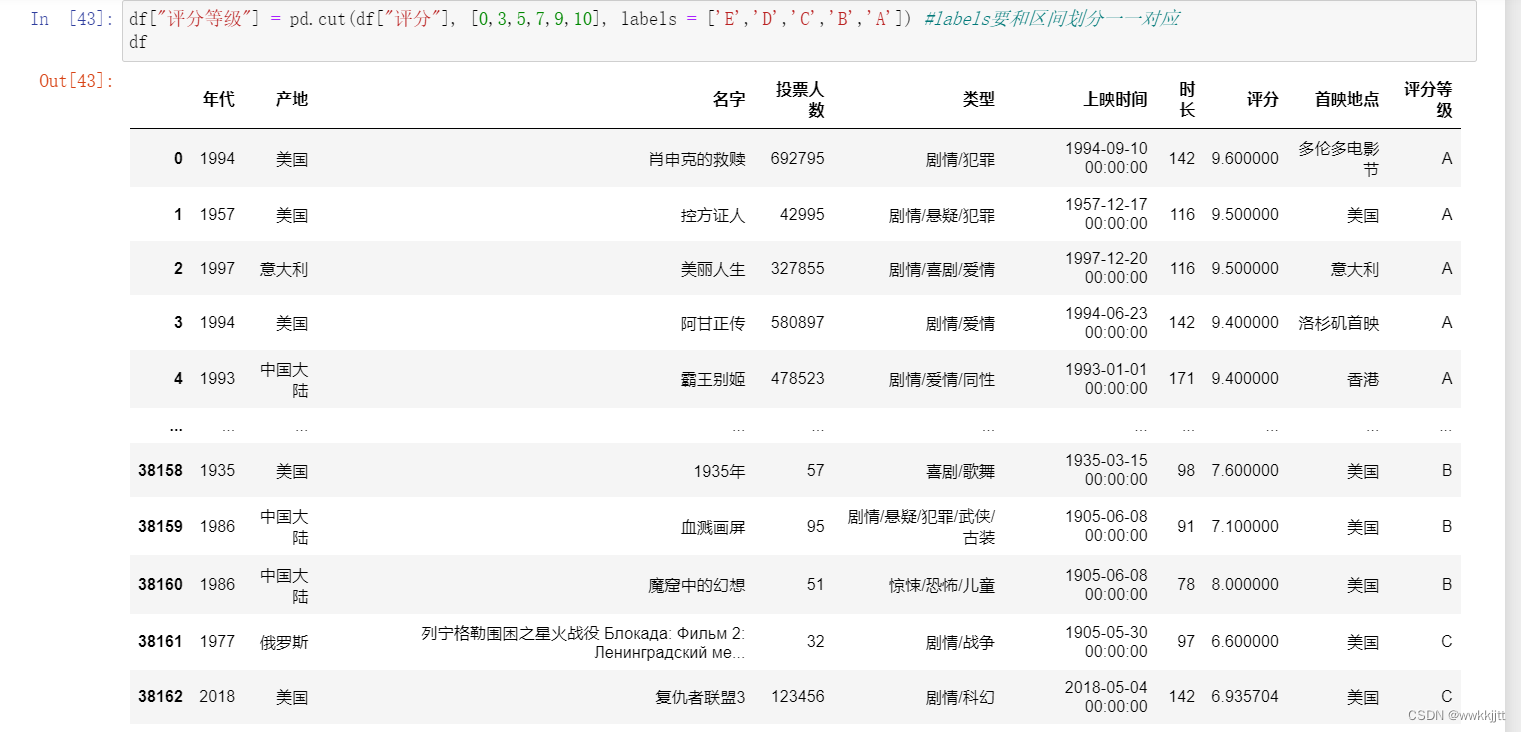Image resolution: width=1521 pixels, height=732 pixels.
Task: Click movie name 魔窟中的幻想
Action: [697, 585]
